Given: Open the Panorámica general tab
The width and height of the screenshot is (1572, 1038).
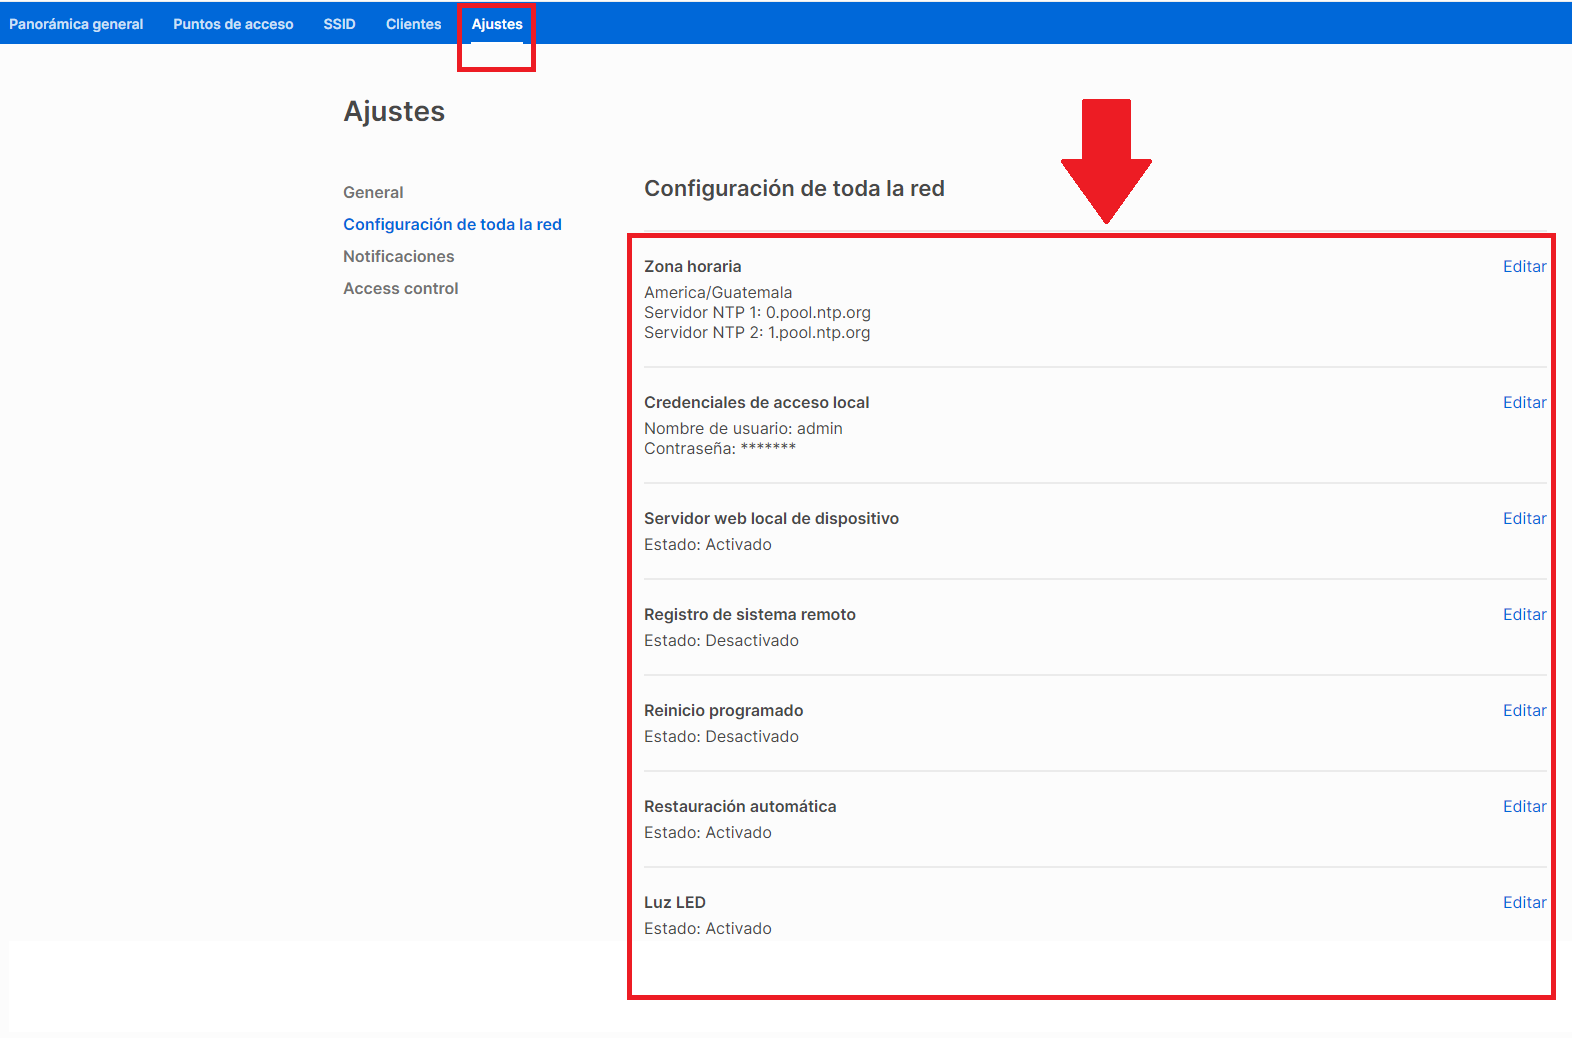Looking at the screenshot, I should (76, 24).
